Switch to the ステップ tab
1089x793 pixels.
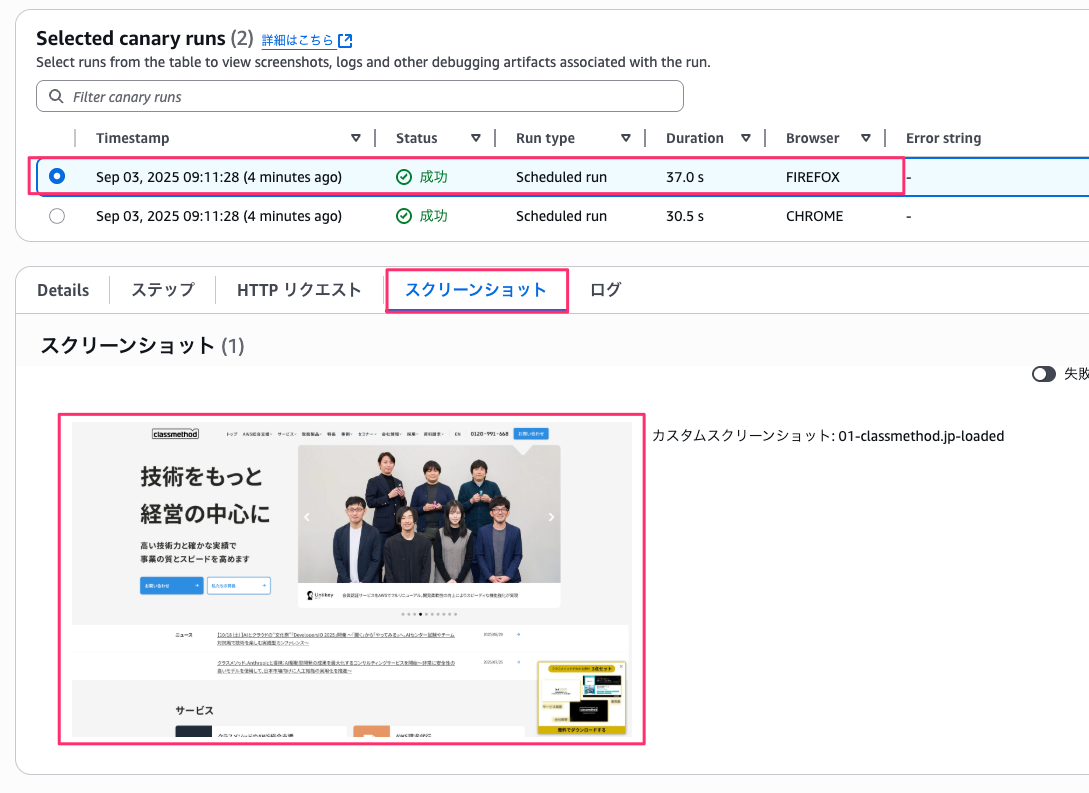click(x=163, y=290)
